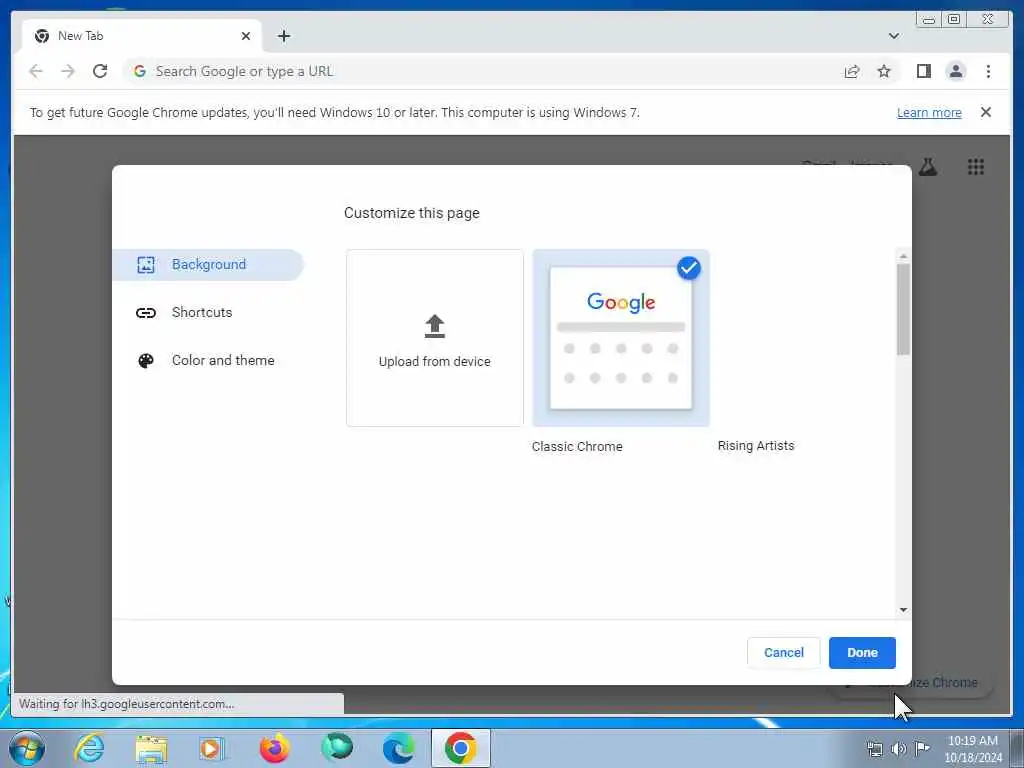Open Windows Media Player from taskbar
The image size is (1024, 768).
212,748
